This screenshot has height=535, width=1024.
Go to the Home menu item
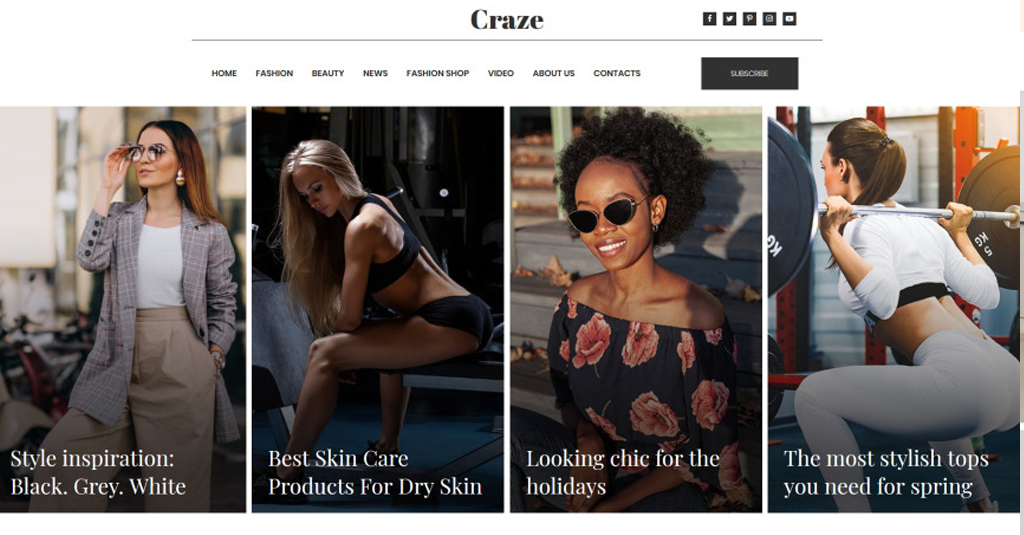point(224,73)
